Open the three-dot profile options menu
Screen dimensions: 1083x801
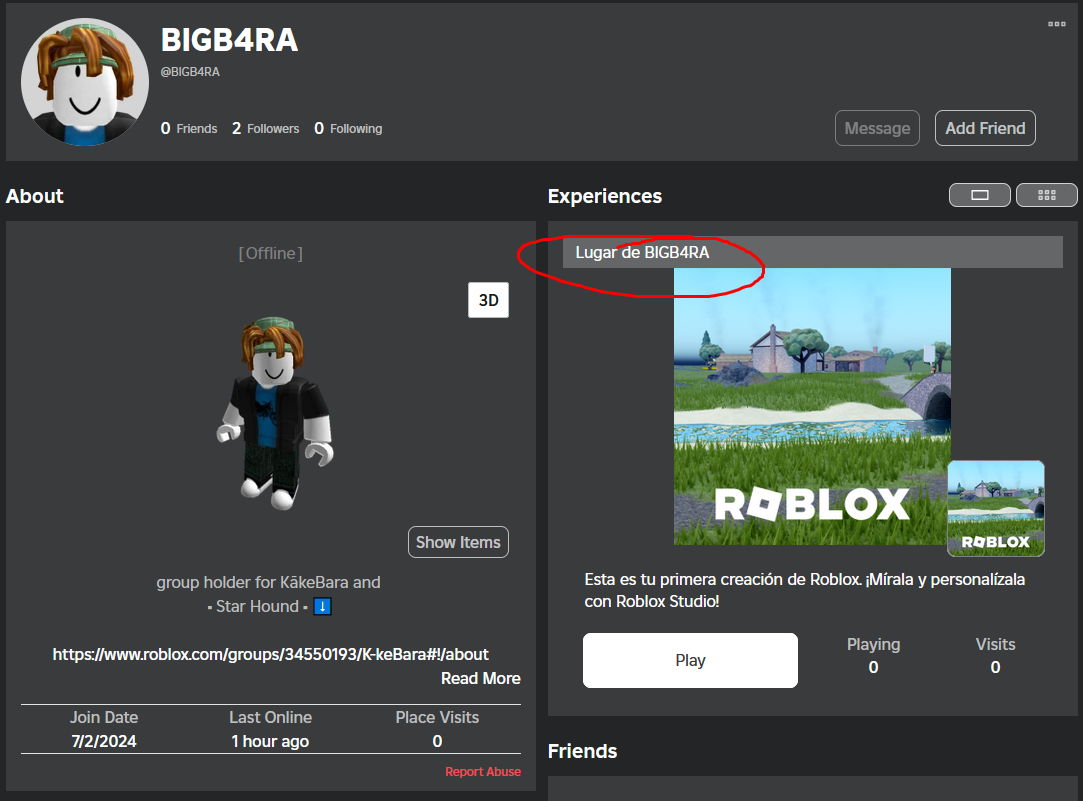pos(1056,24)
